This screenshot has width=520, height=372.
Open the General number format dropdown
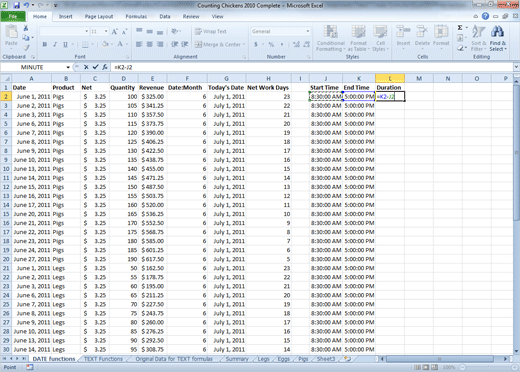[308, 31]
